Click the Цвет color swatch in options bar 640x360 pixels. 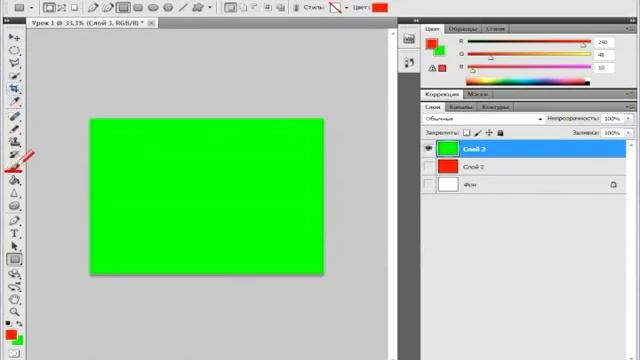(x=380, y=7)
